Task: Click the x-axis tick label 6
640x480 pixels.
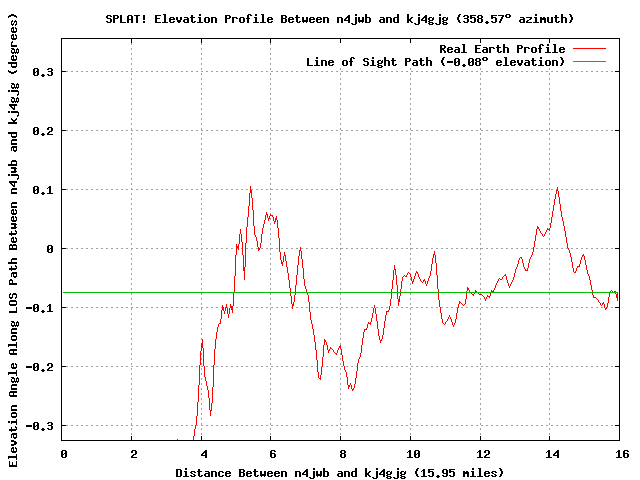Action: pyautogui.click(x=273, y=454)
